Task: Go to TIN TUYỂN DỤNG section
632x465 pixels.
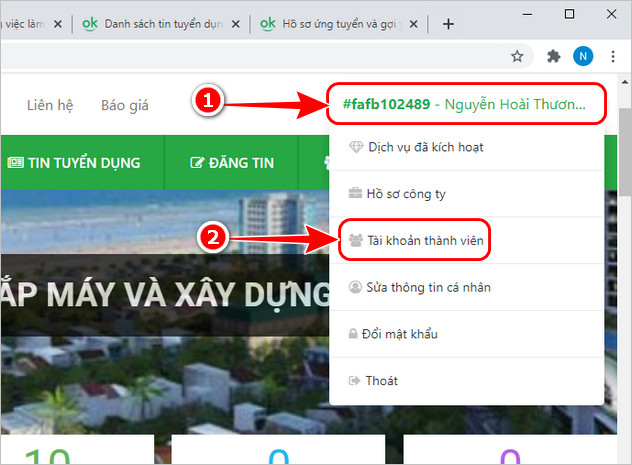Action: tap(82, 163)
